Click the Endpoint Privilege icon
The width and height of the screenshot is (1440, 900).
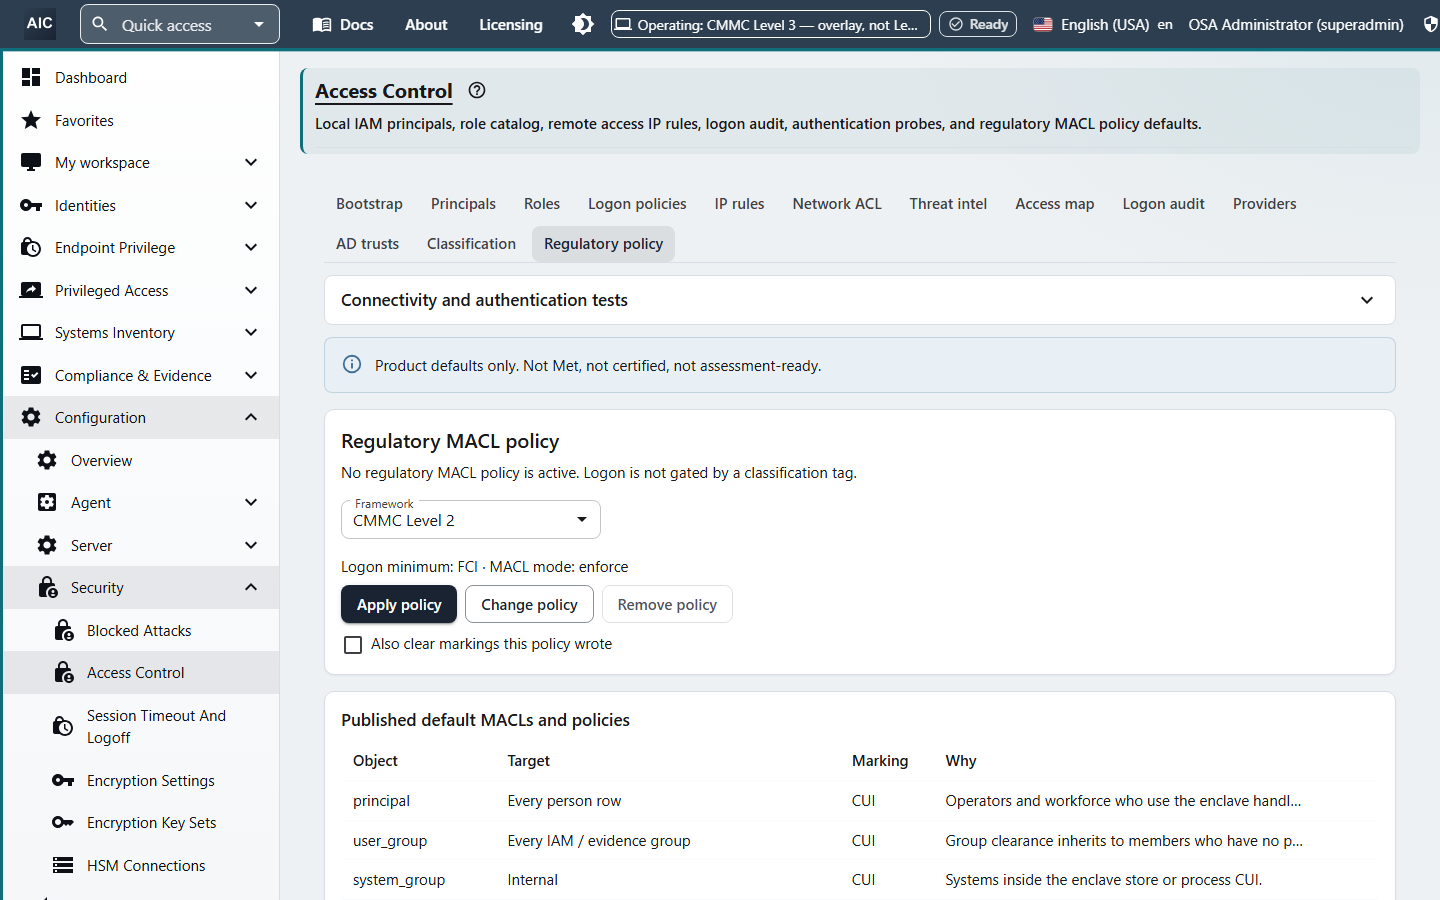[31, 247]
